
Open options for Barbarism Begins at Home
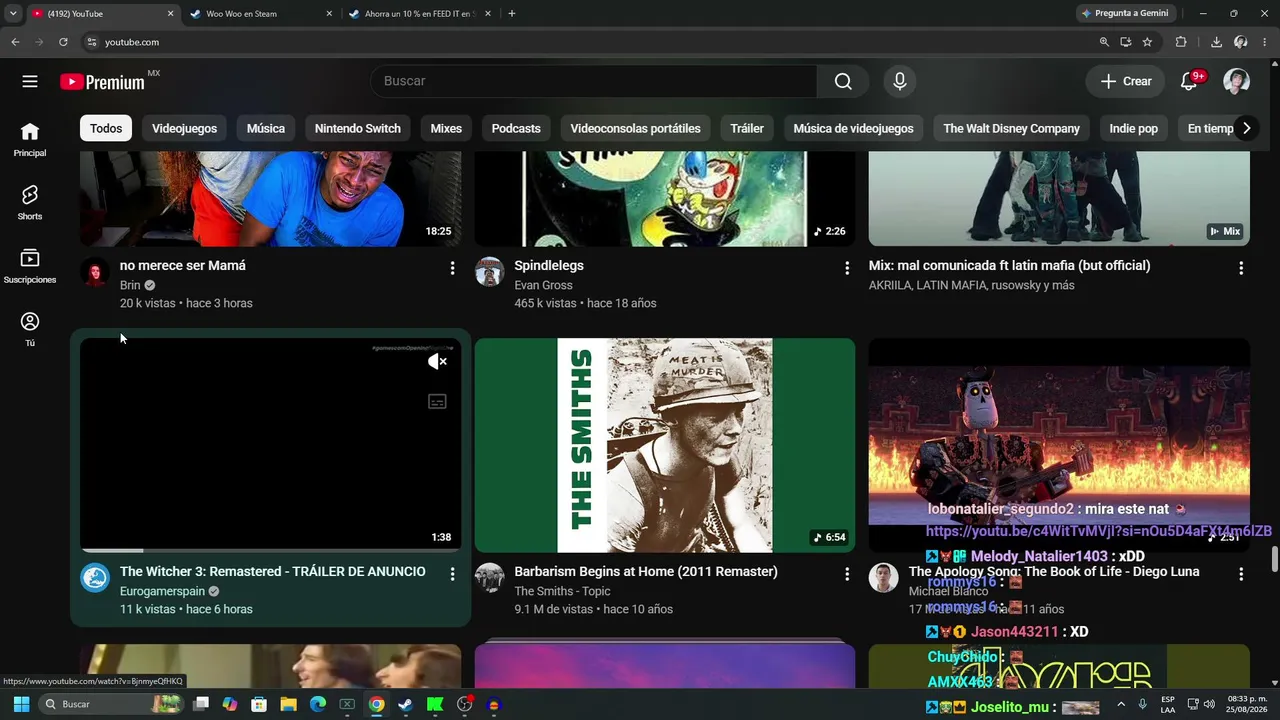[847, 574]
